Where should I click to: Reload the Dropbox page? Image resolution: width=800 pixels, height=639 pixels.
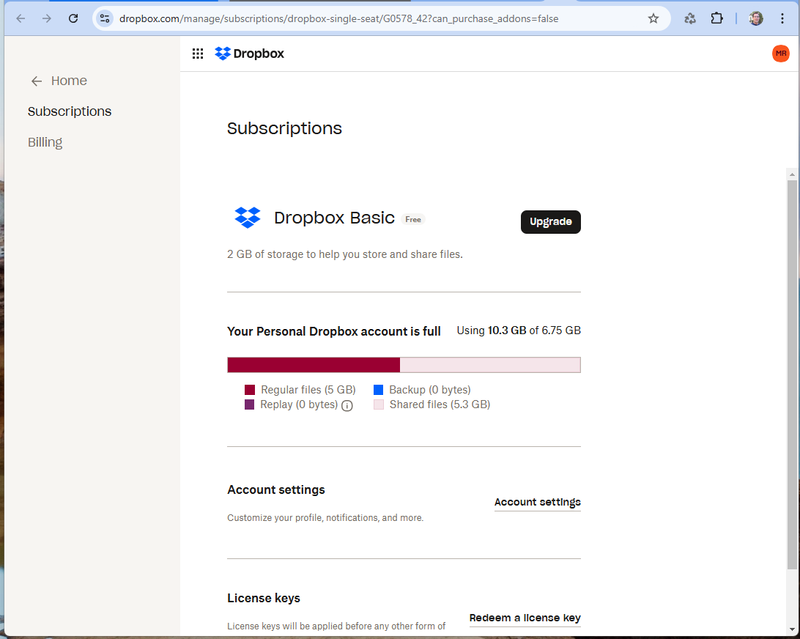coord(73,18)
